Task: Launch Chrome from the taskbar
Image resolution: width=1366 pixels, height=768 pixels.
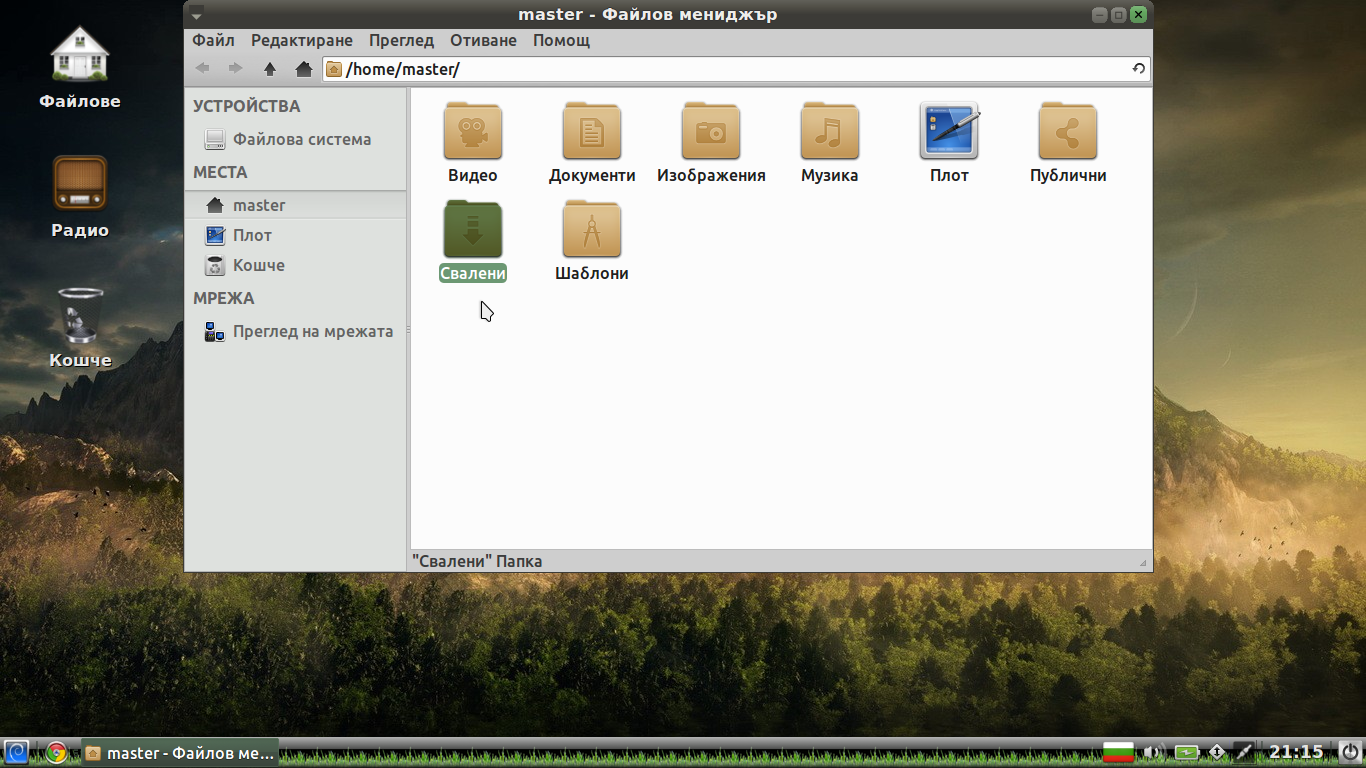Action: (x=56, y=752)
